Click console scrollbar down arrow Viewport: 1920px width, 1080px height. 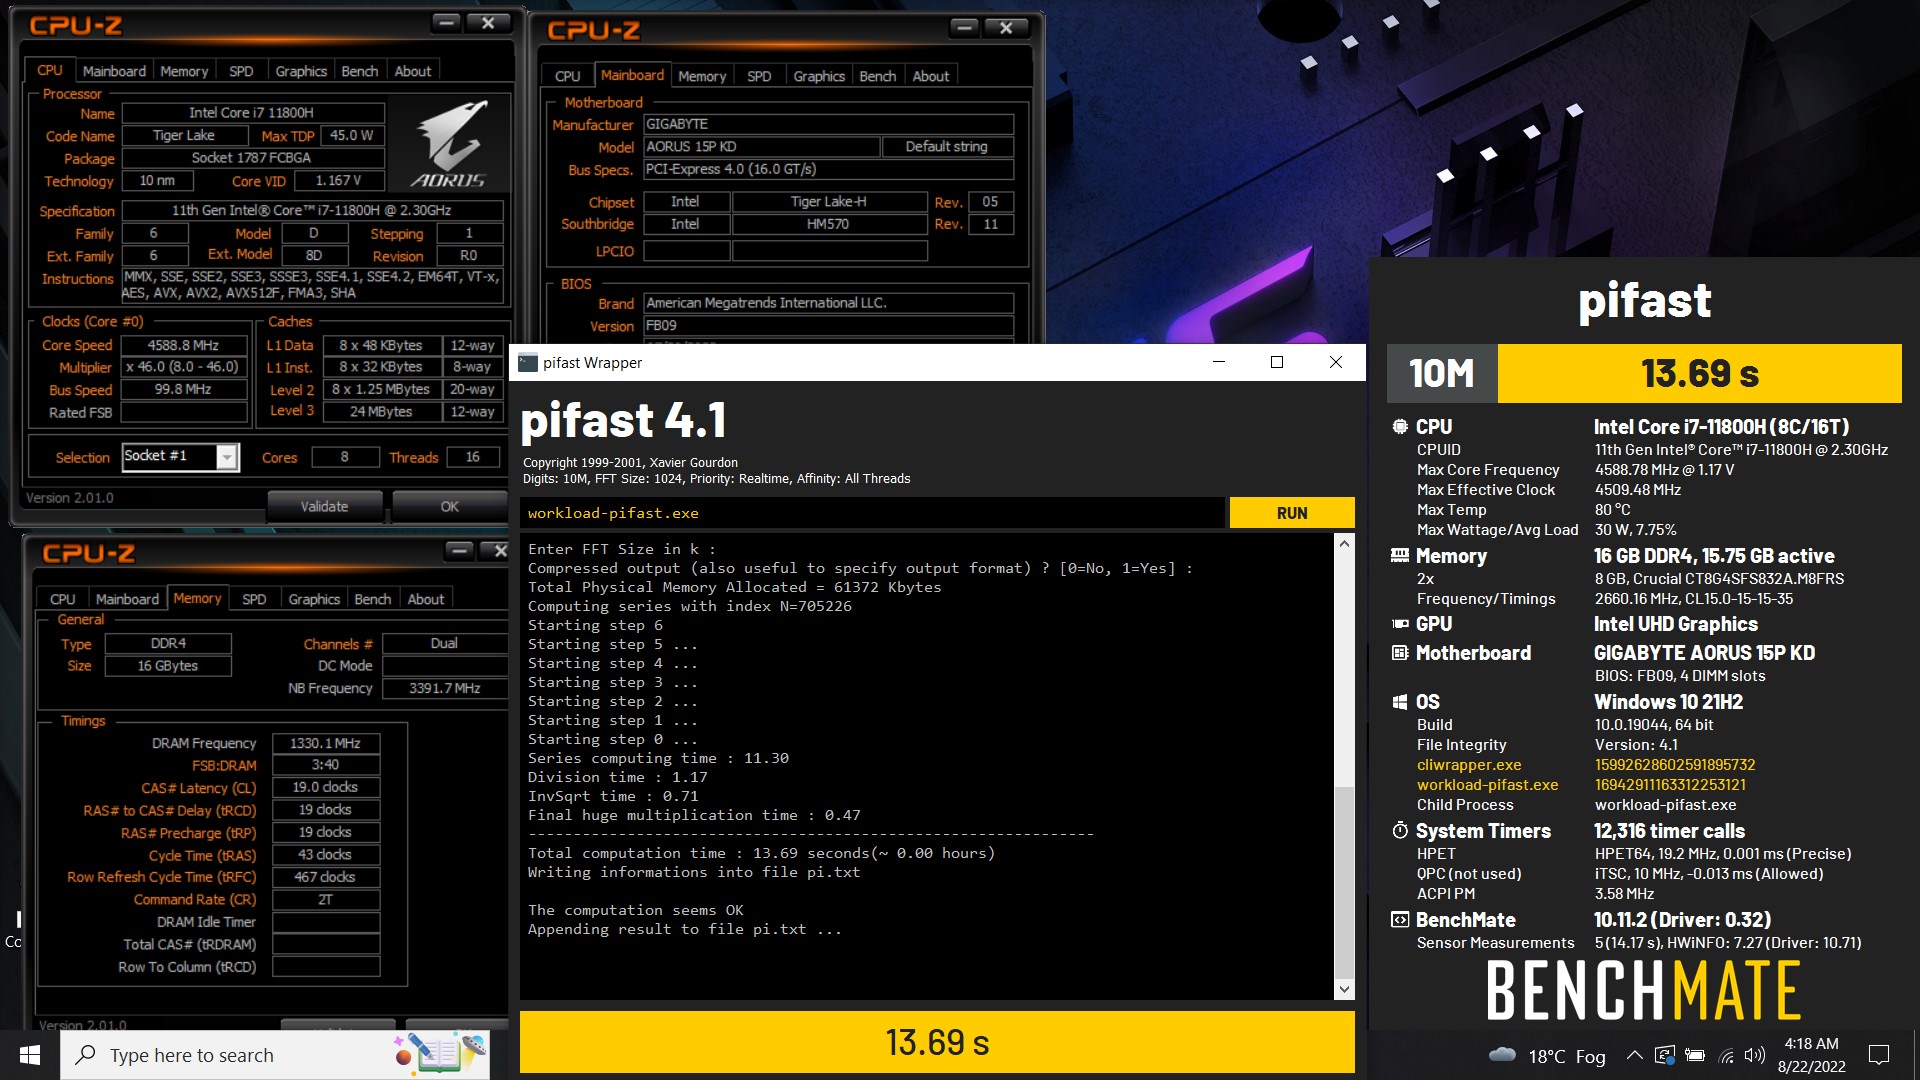(x=1344, y=989)
